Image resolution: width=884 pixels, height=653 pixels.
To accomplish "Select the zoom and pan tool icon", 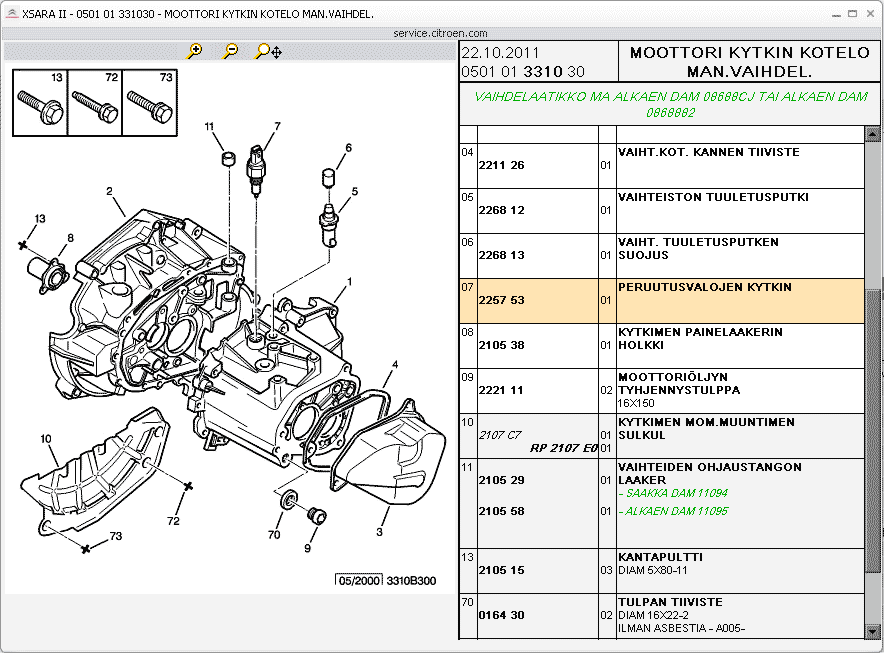I will [x=268, y=51].
